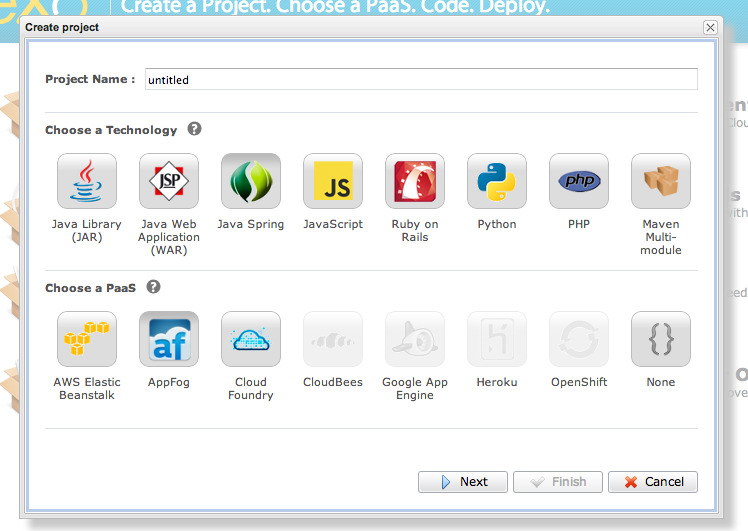The width and height of the screenshot is (748, 531).
Task: Click the CloudBees label text
Action: [333, 382]
